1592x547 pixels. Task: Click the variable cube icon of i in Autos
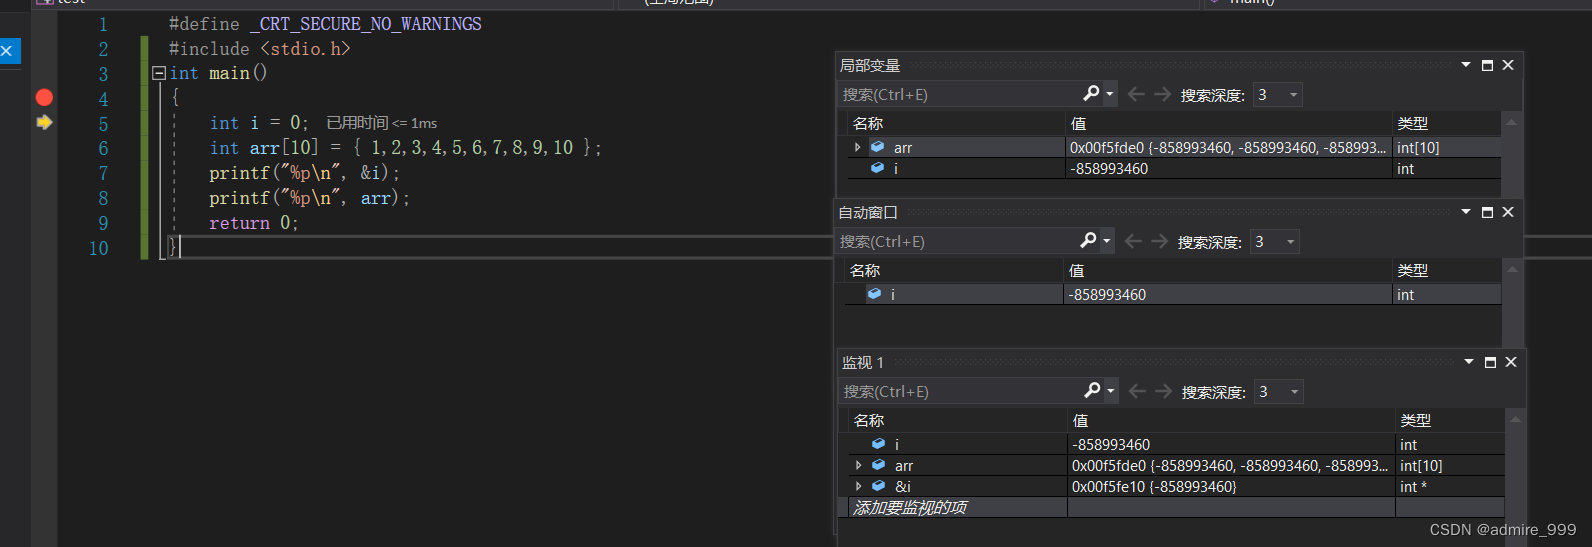click(874, 294)
